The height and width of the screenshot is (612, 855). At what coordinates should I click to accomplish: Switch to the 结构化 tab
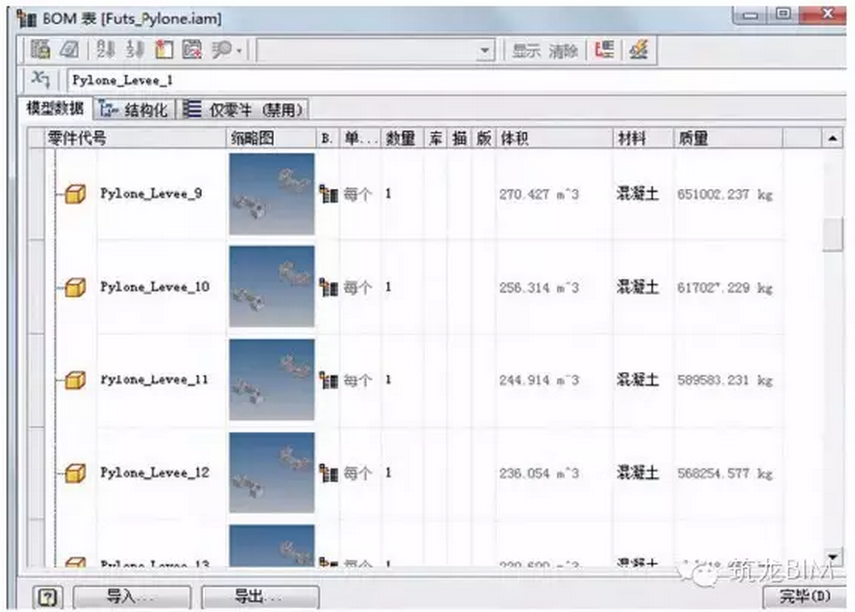pyautogui.click(x=140, y=109)
